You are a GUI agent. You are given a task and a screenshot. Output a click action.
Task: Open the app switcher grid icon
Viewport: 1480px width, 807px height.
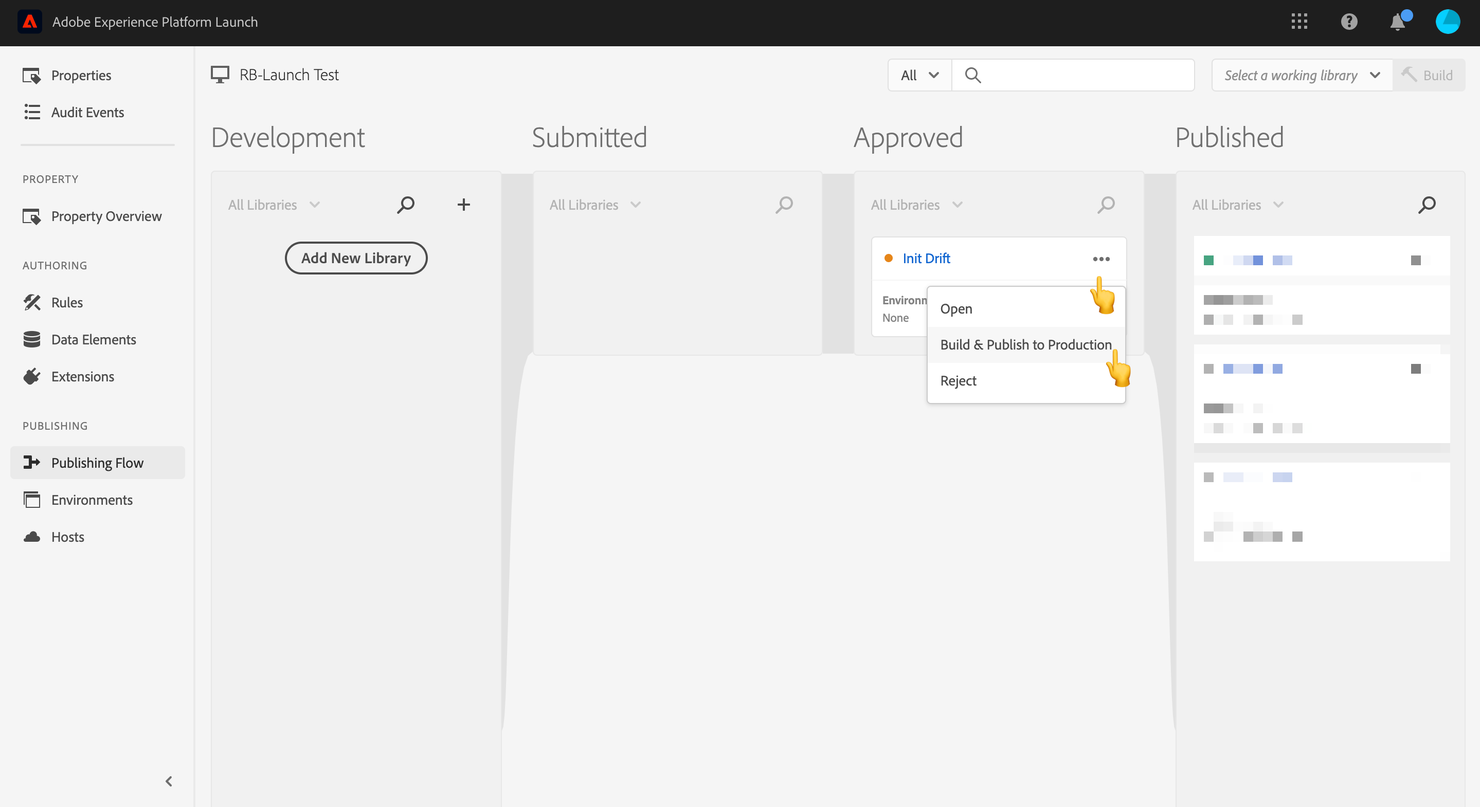pyautogui.click(x=1299, y=21)
